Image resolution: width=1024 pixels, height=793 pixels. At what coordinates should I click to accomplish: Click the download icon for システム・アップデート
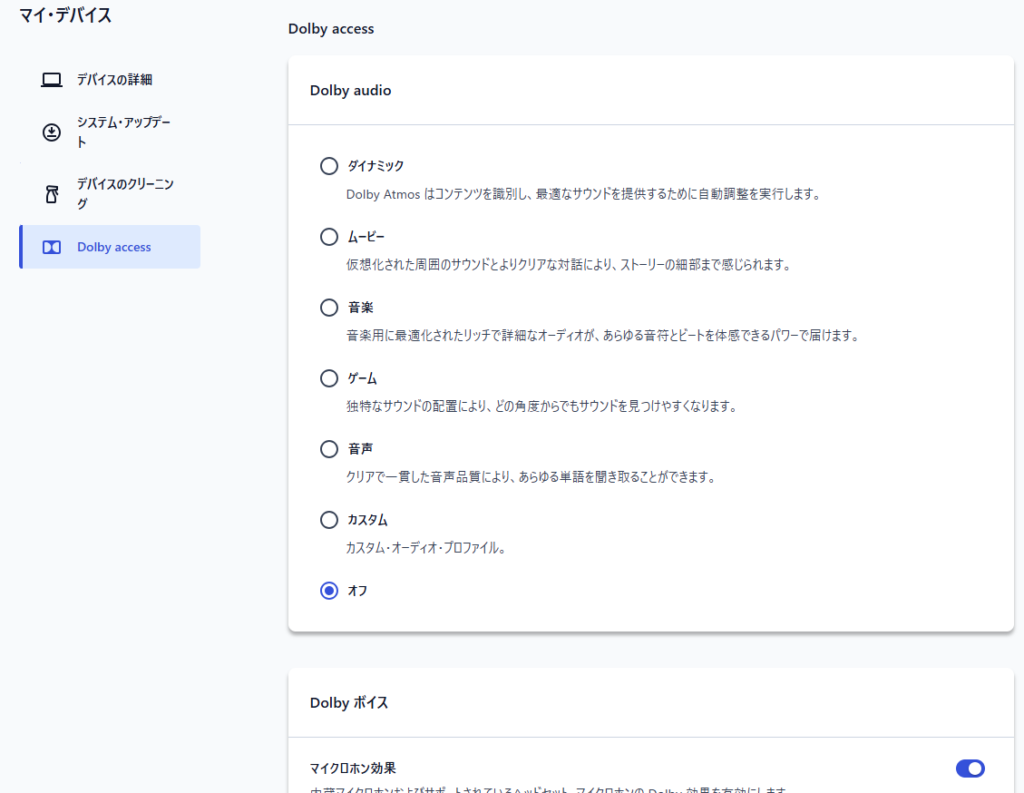(x=52, y=132)
